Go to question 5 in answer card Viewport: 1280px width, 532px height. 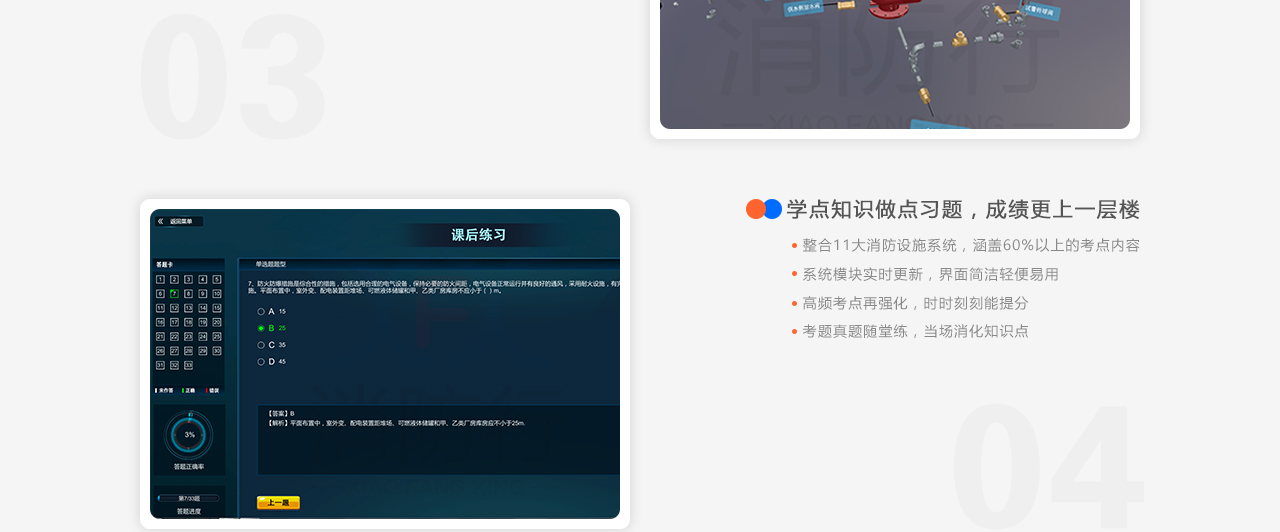tap(217, 279)
